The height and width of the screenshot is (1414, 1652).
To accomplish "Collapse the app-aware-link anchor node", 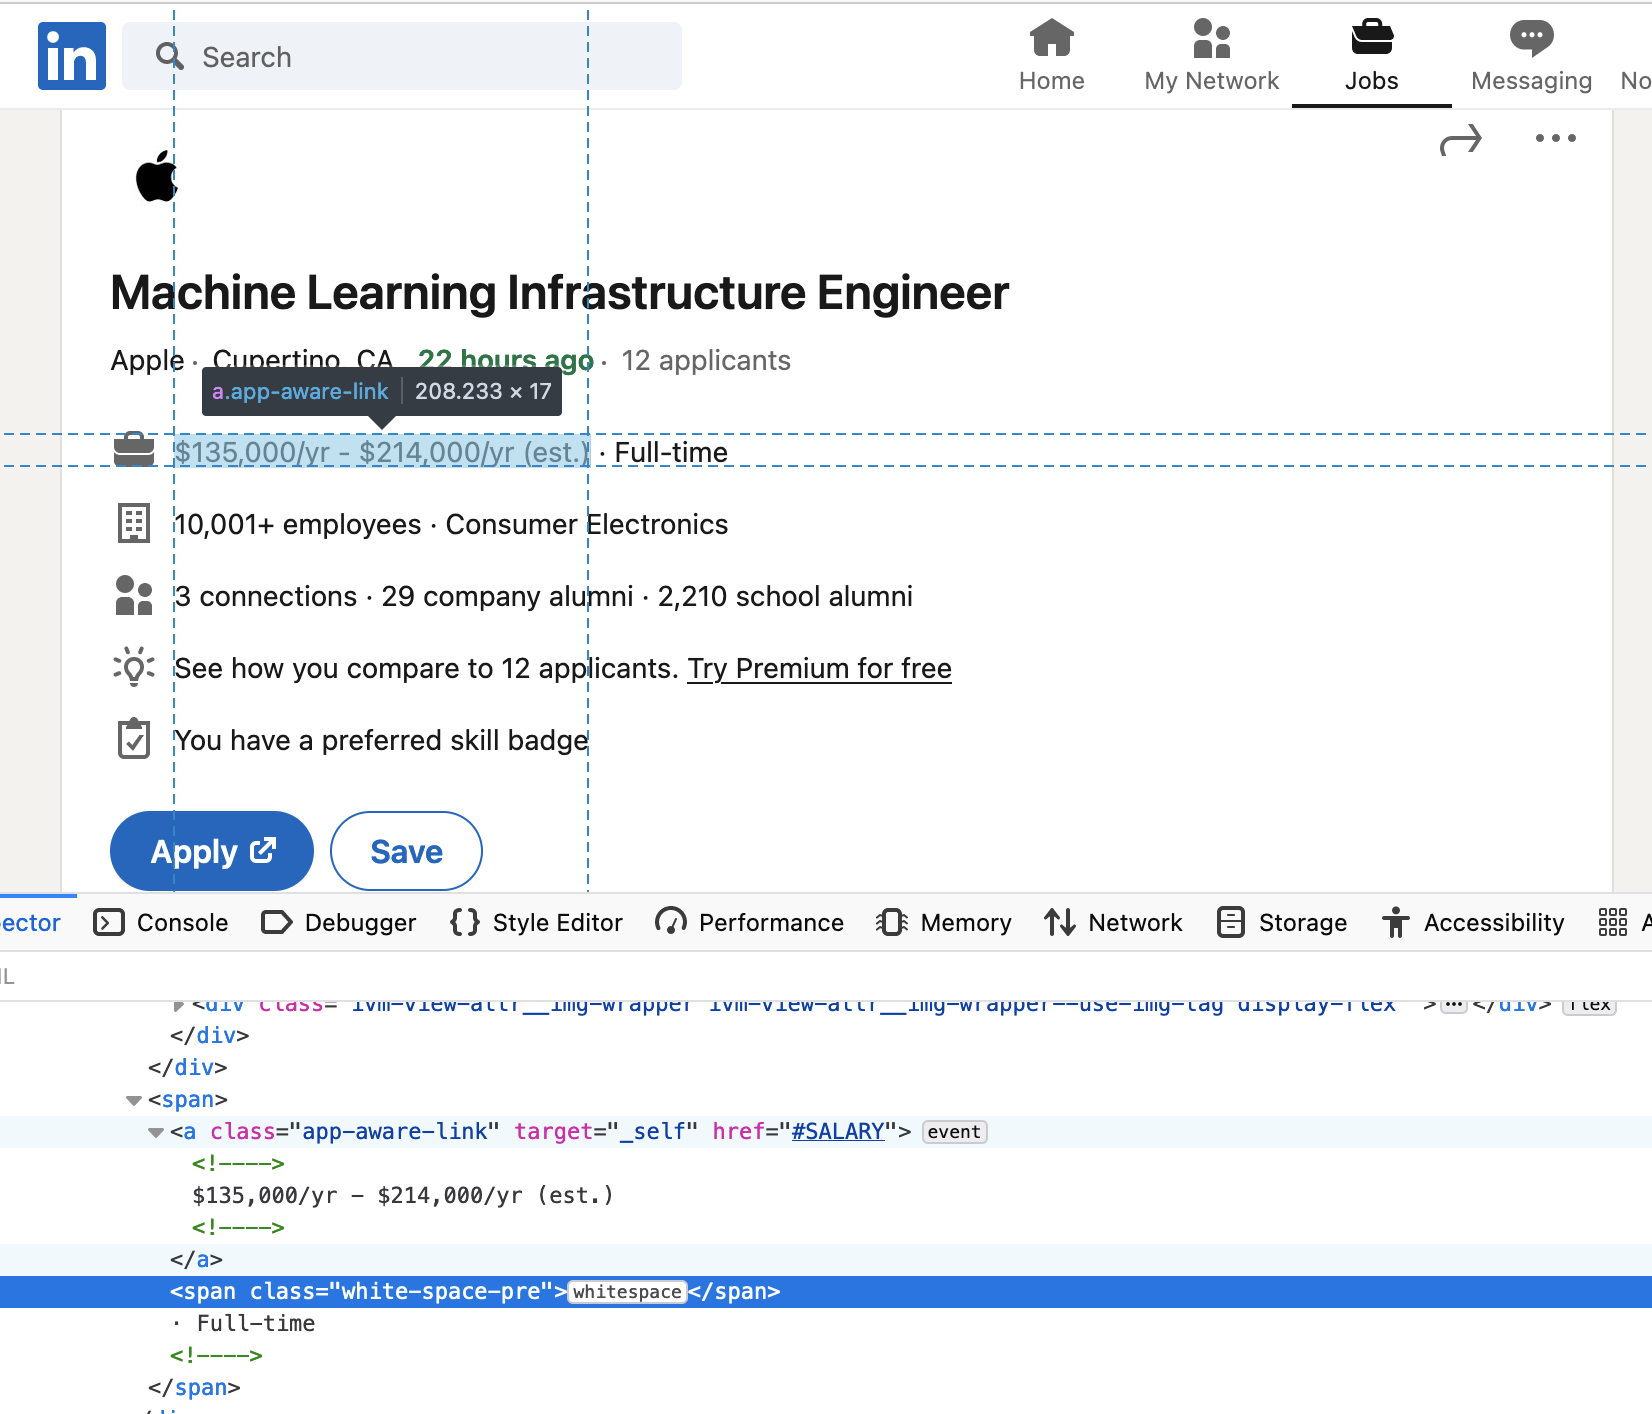I will [x=156, y=1132].
